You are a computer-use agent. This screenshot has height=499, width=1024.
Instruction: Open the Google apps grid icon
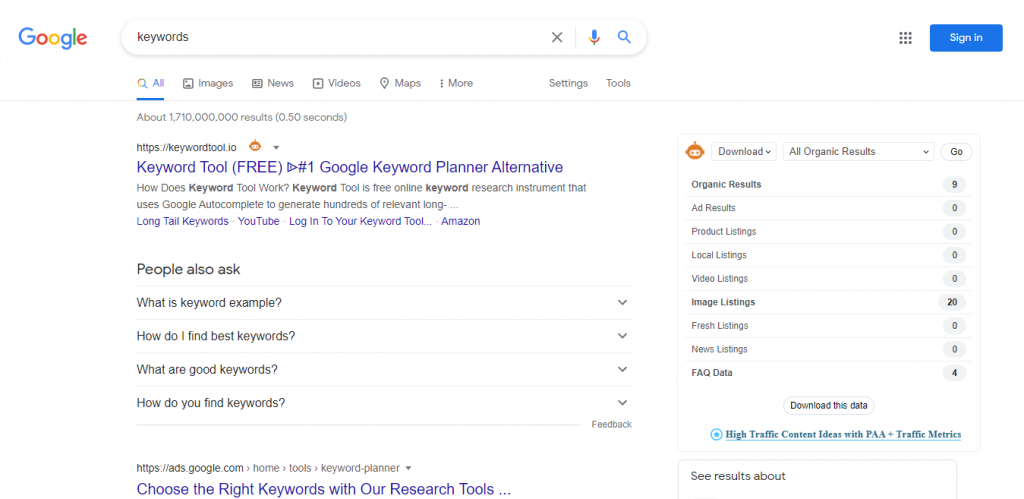pos(905,38)
